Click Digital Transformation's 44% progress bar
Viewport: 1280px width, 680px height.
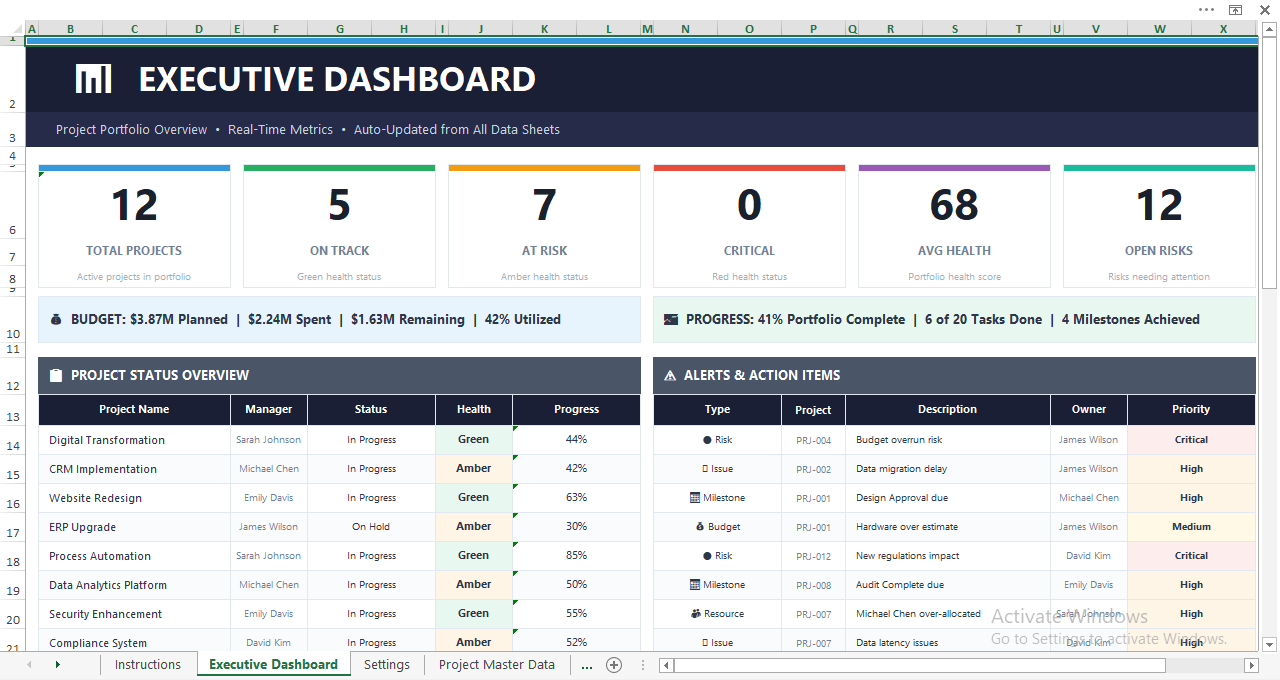576,439
